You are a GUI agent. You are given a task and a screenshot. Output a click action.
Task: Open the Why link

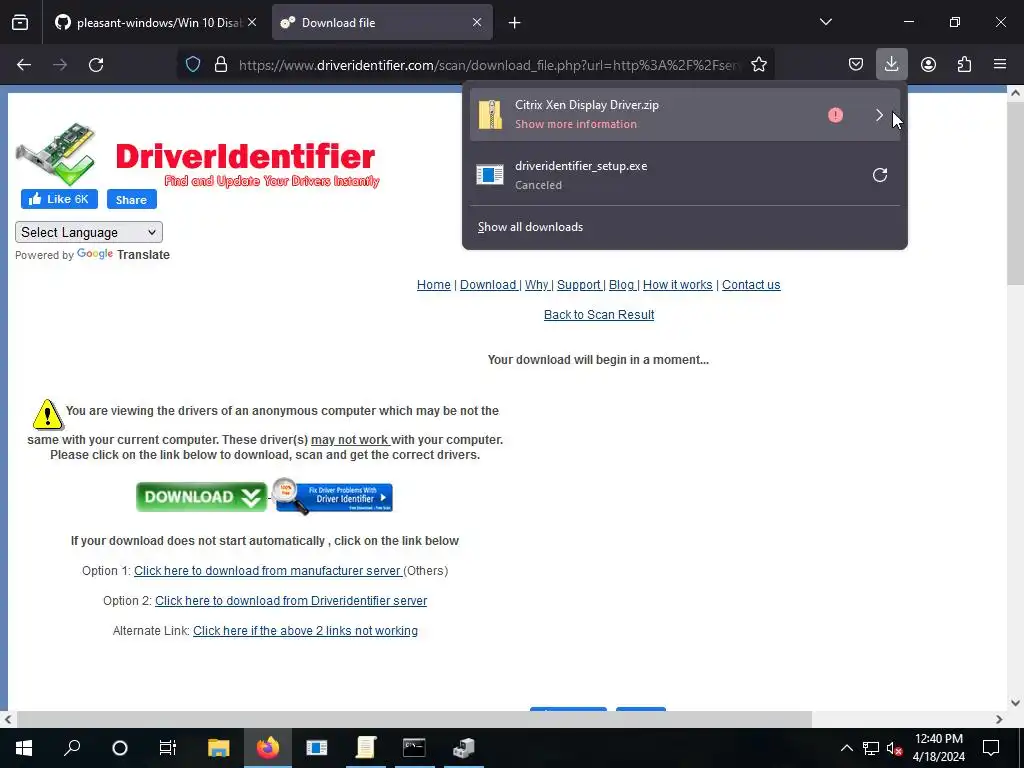537,285
